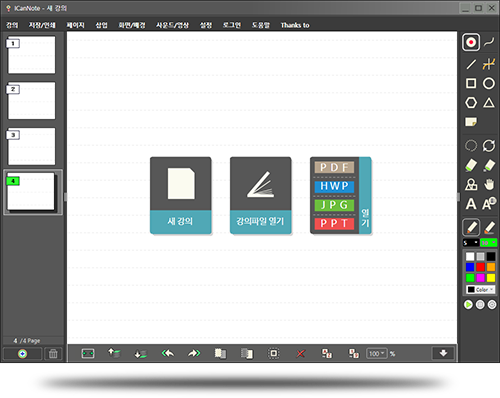Pick the red color swatch
Screen dimensions: 500x398
pos(480,267)
